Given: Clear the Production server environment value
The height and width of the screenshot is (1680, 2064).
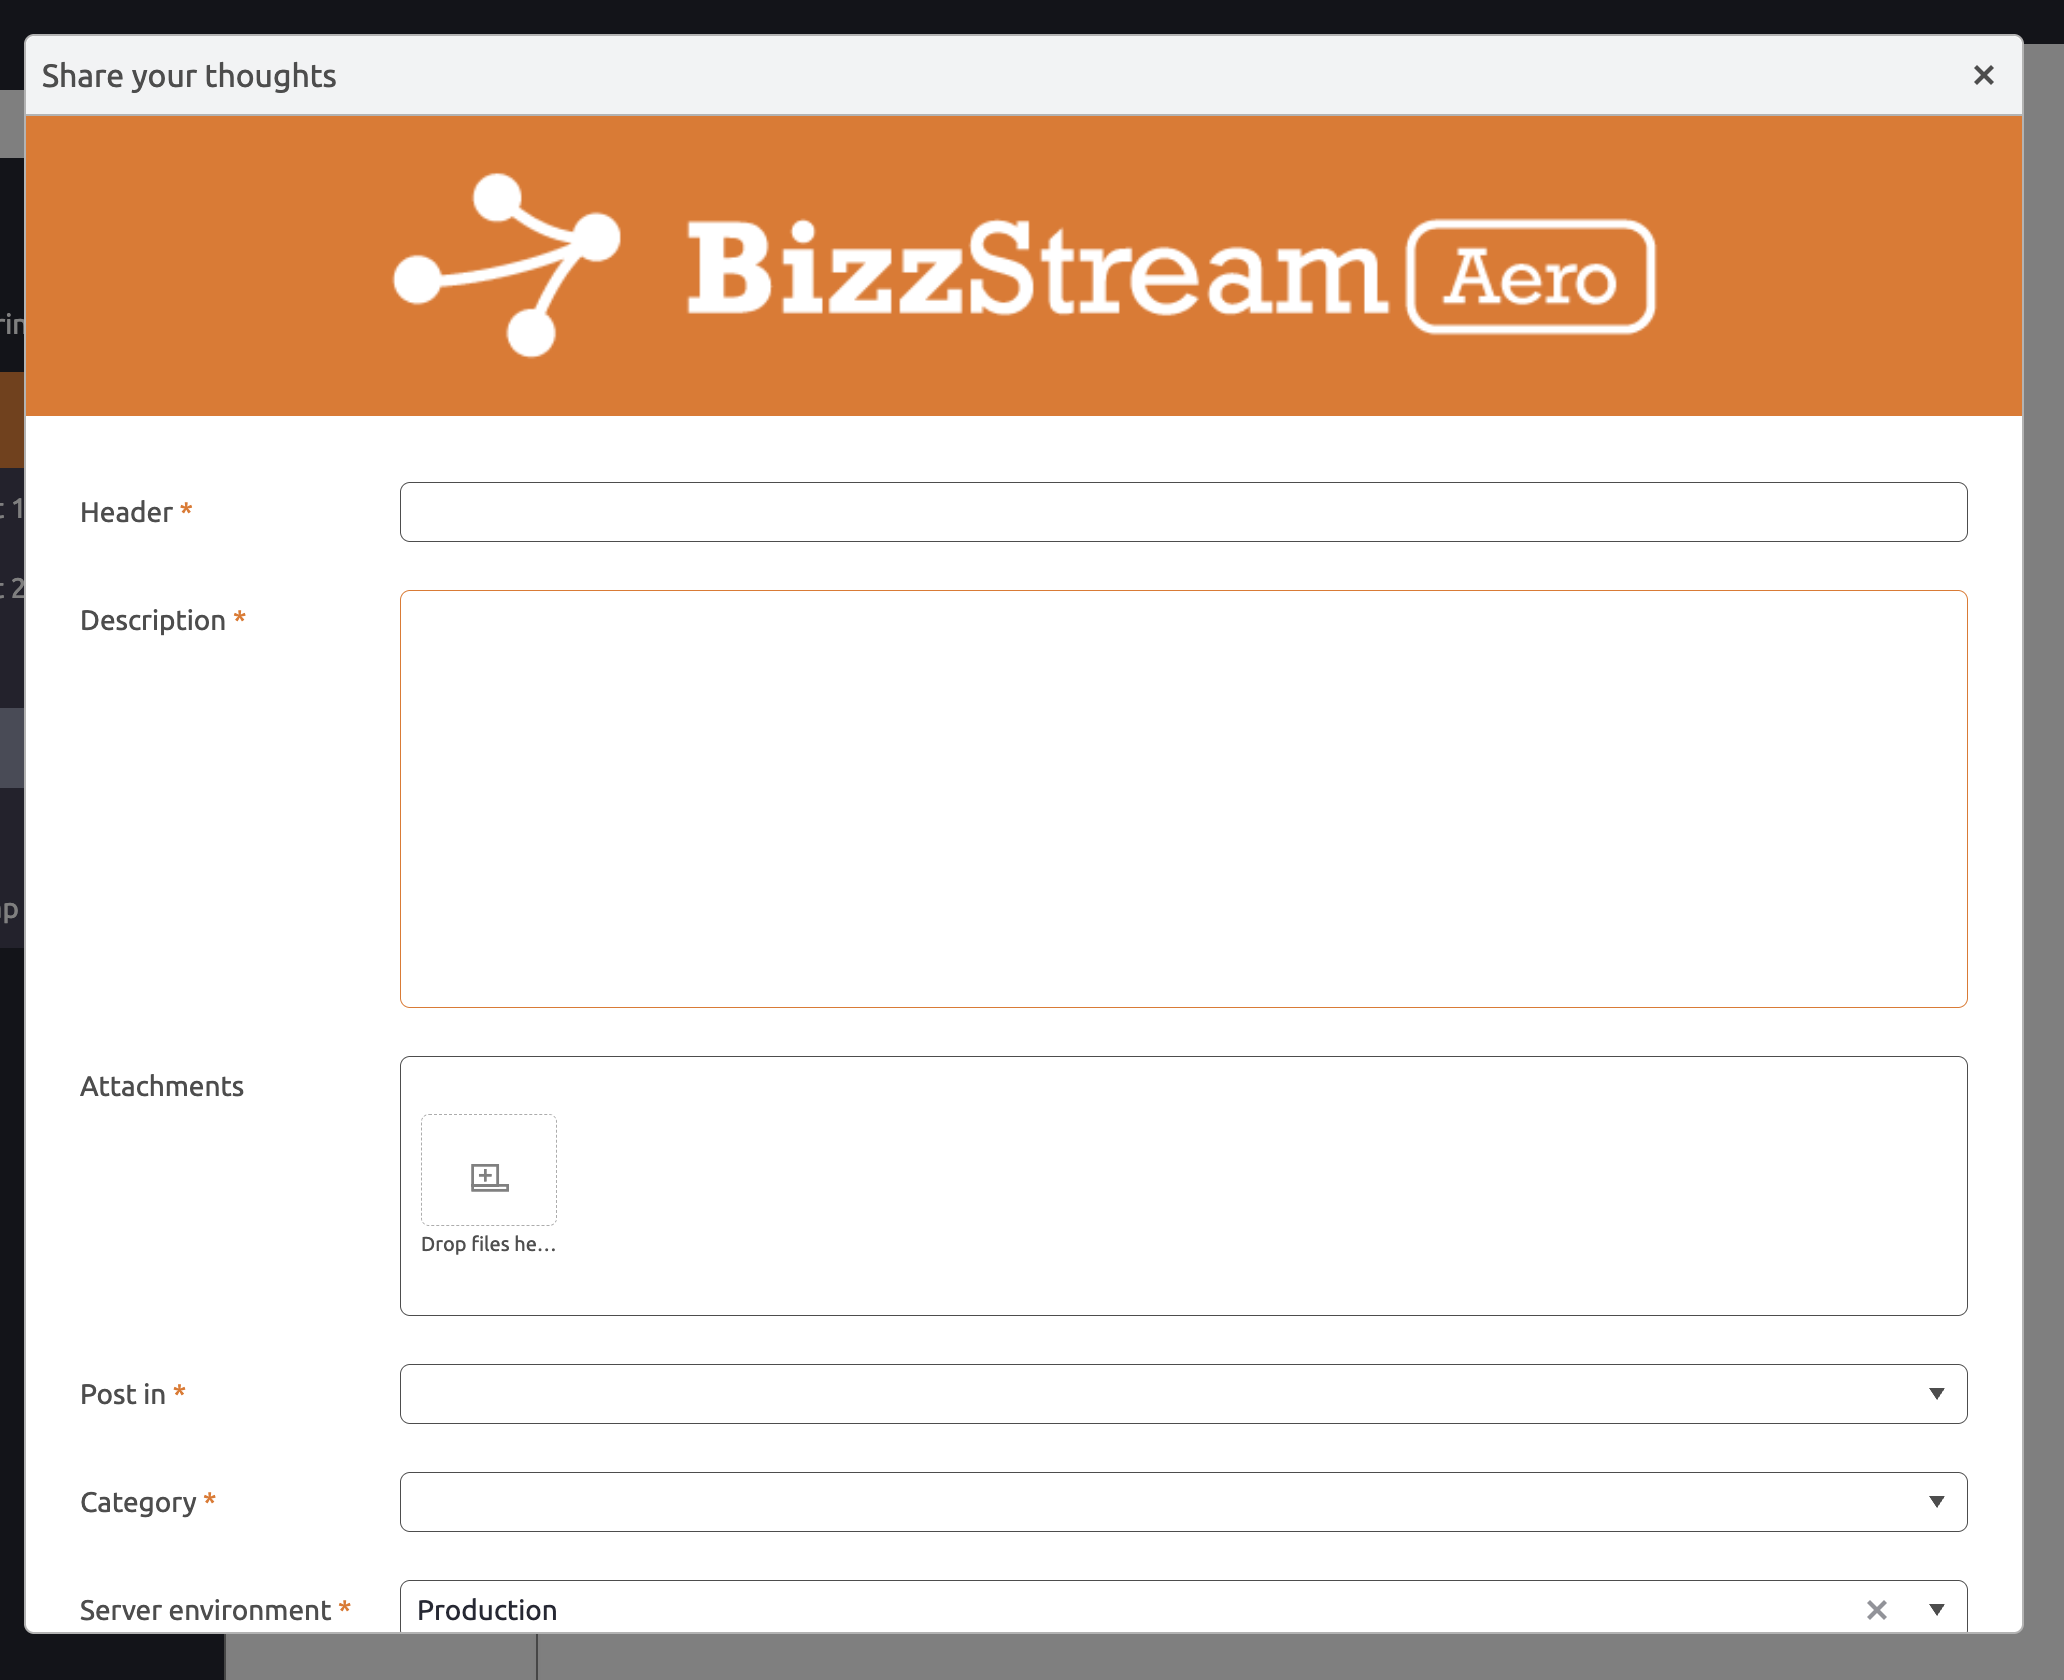Looking at the screenshot, I should 1876,1610.
